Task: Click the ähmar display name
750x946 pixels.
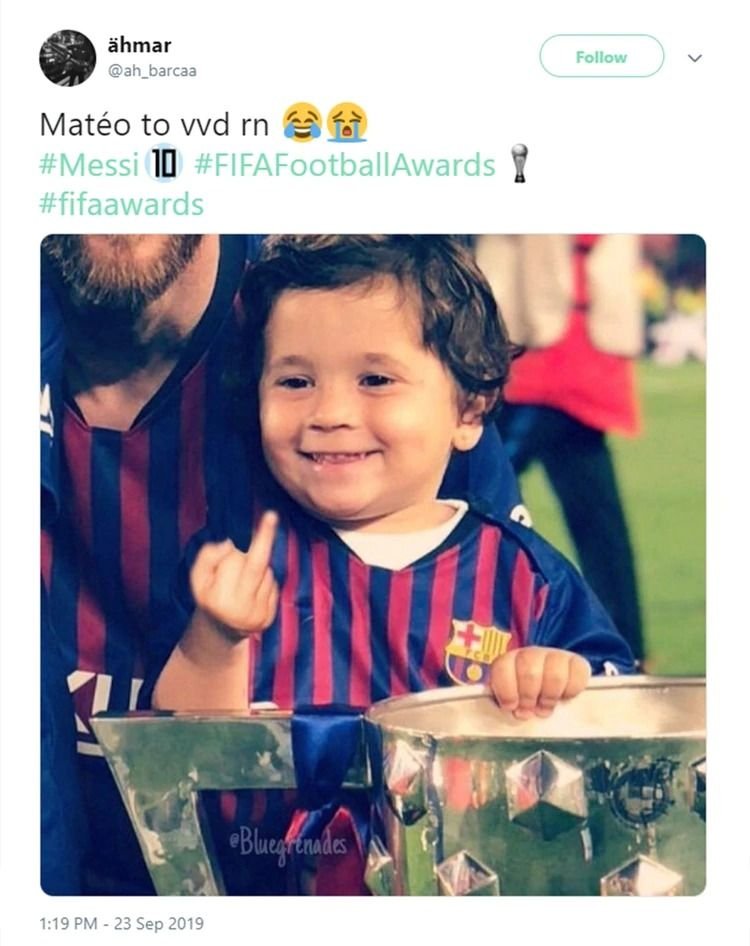Action: pyautogui.click(x=139, y=45)
